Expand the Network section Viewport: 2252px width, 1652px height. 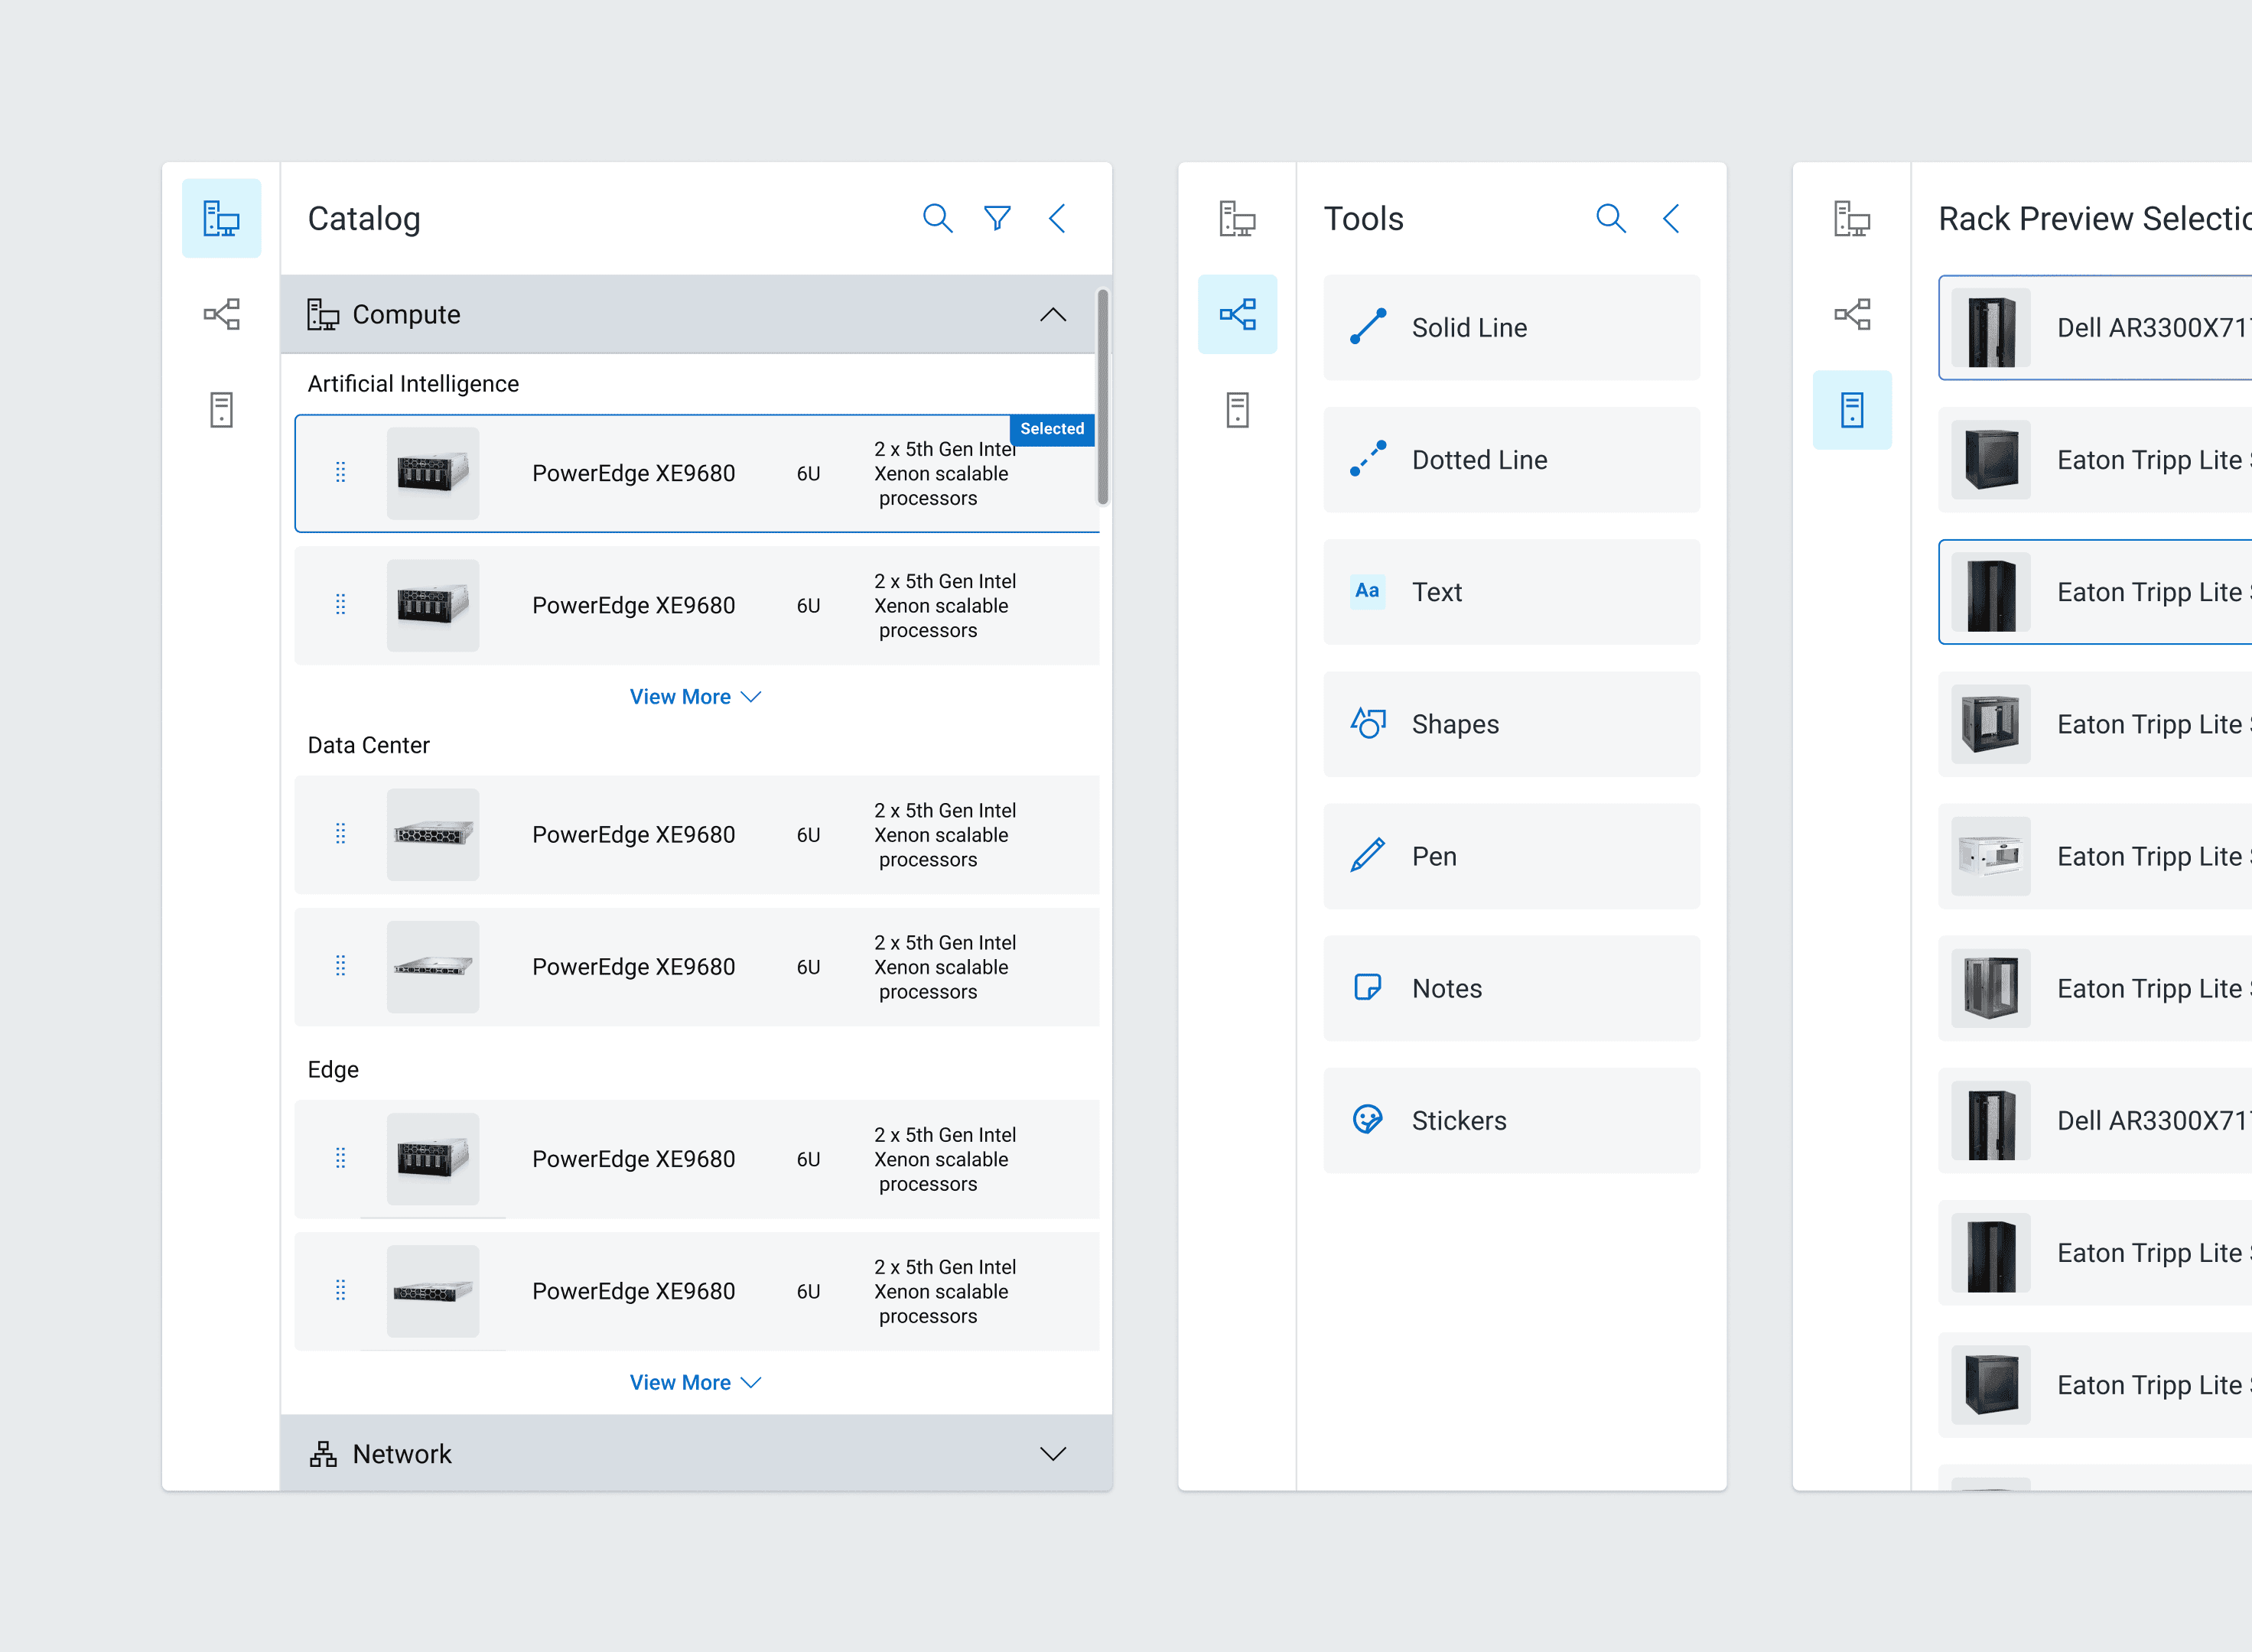click(x=1052, y=1454)
